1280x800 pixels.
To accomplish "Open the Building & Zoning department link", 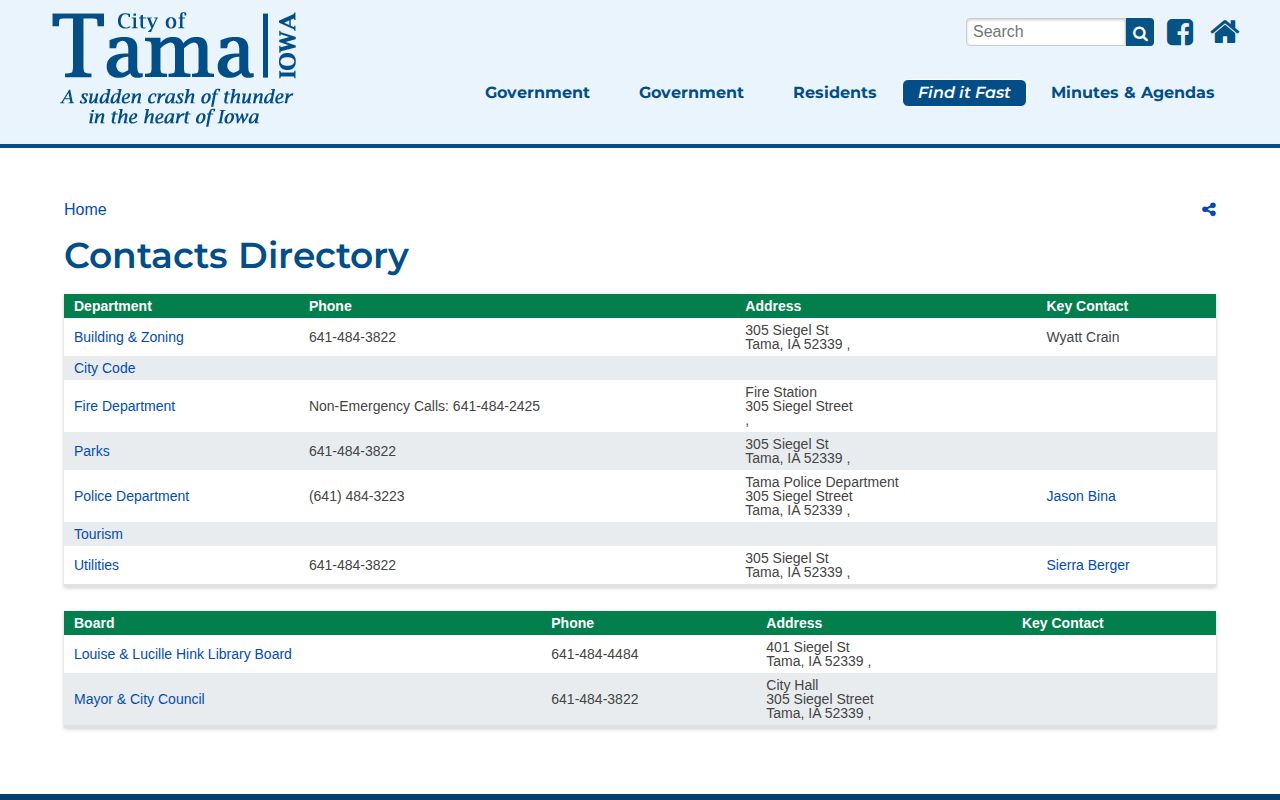I will point(129,337).
